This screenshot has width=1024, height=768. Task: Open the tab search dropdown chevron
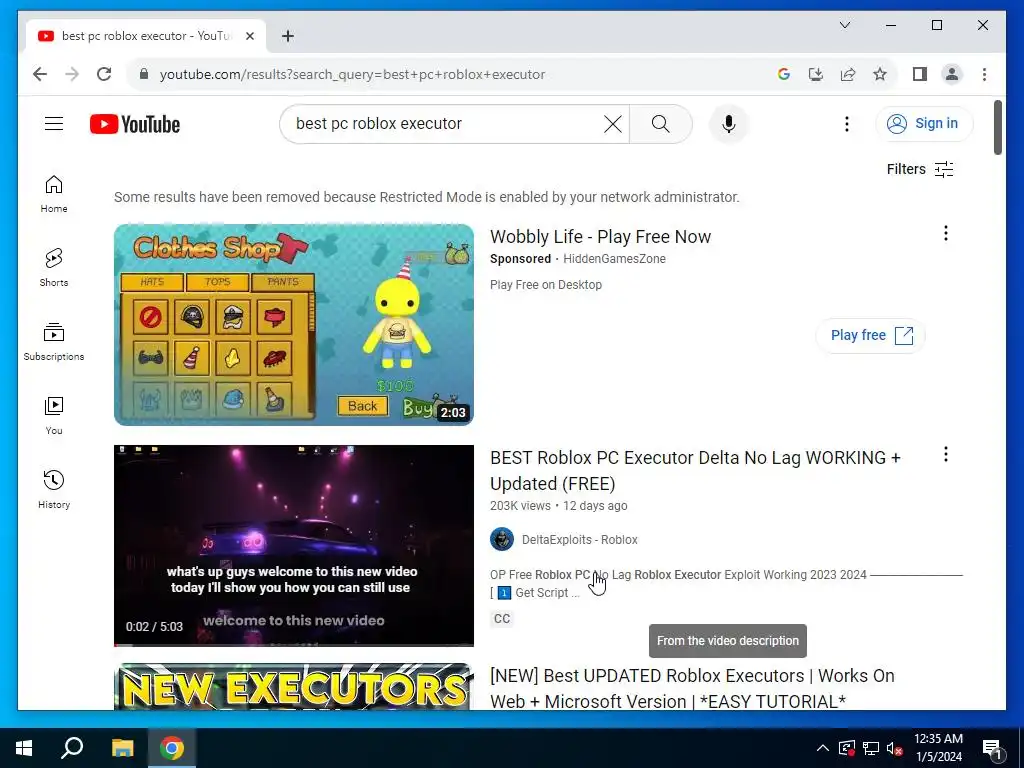click(844, 25)
